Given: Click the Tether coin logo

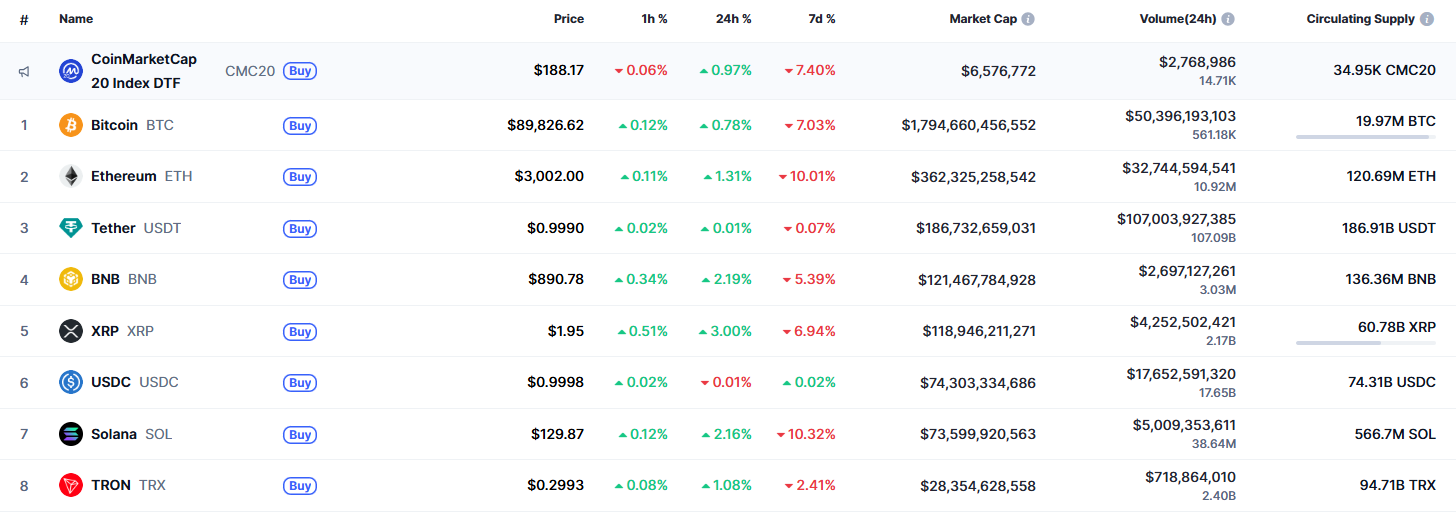Looking at the screenshot, I should [x=71, y=228].
